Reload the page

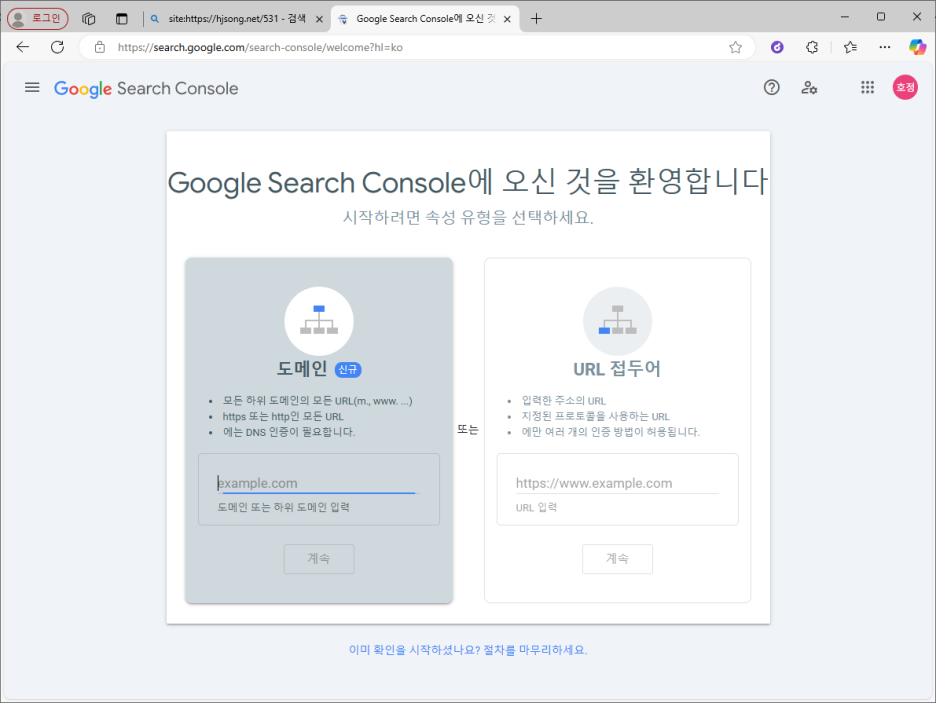[x=57, y=47]
